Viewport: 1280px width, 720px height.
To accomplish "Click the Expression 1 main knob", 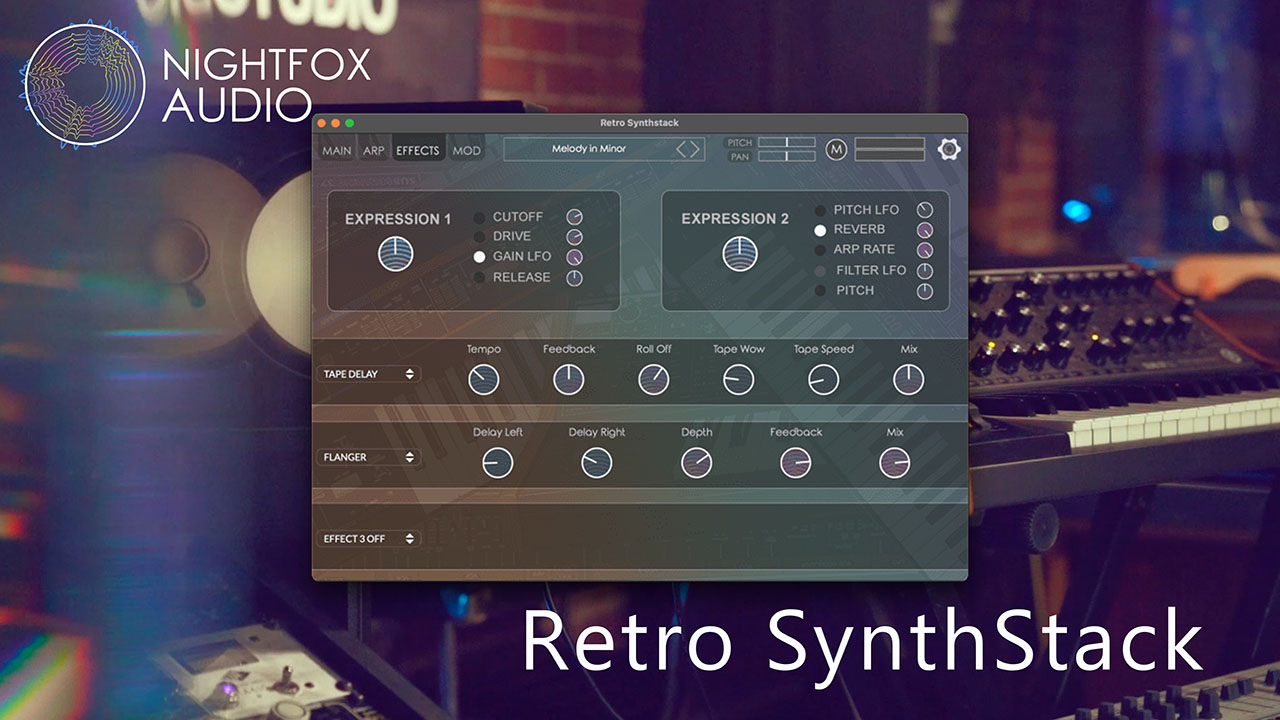I will [395, 254].
